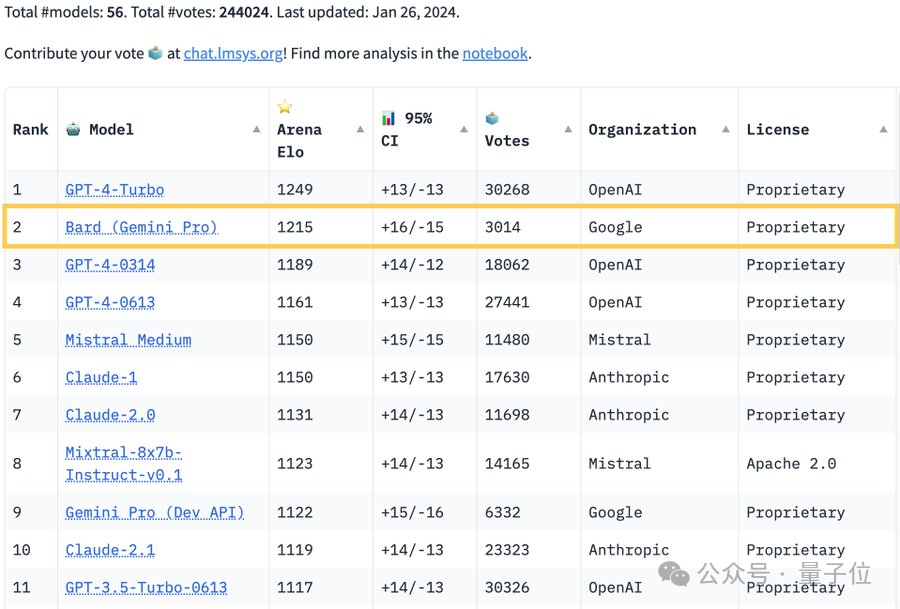
Task: Sort by 95% CI column arrow
Action: pos(464,130)
